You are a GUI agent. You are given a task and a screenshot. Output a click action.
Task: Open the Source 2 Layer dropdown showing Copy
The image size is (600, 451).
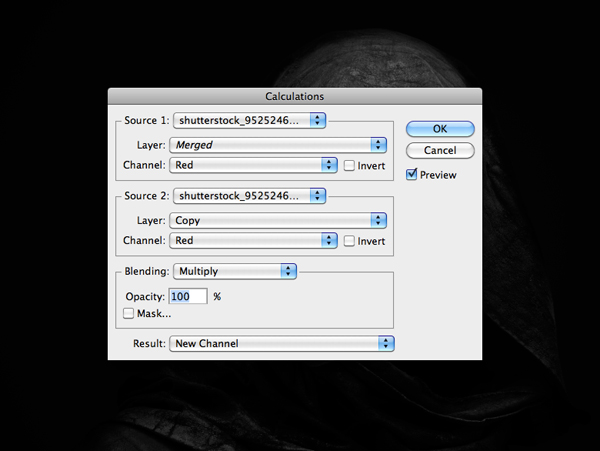coord(279,221)
